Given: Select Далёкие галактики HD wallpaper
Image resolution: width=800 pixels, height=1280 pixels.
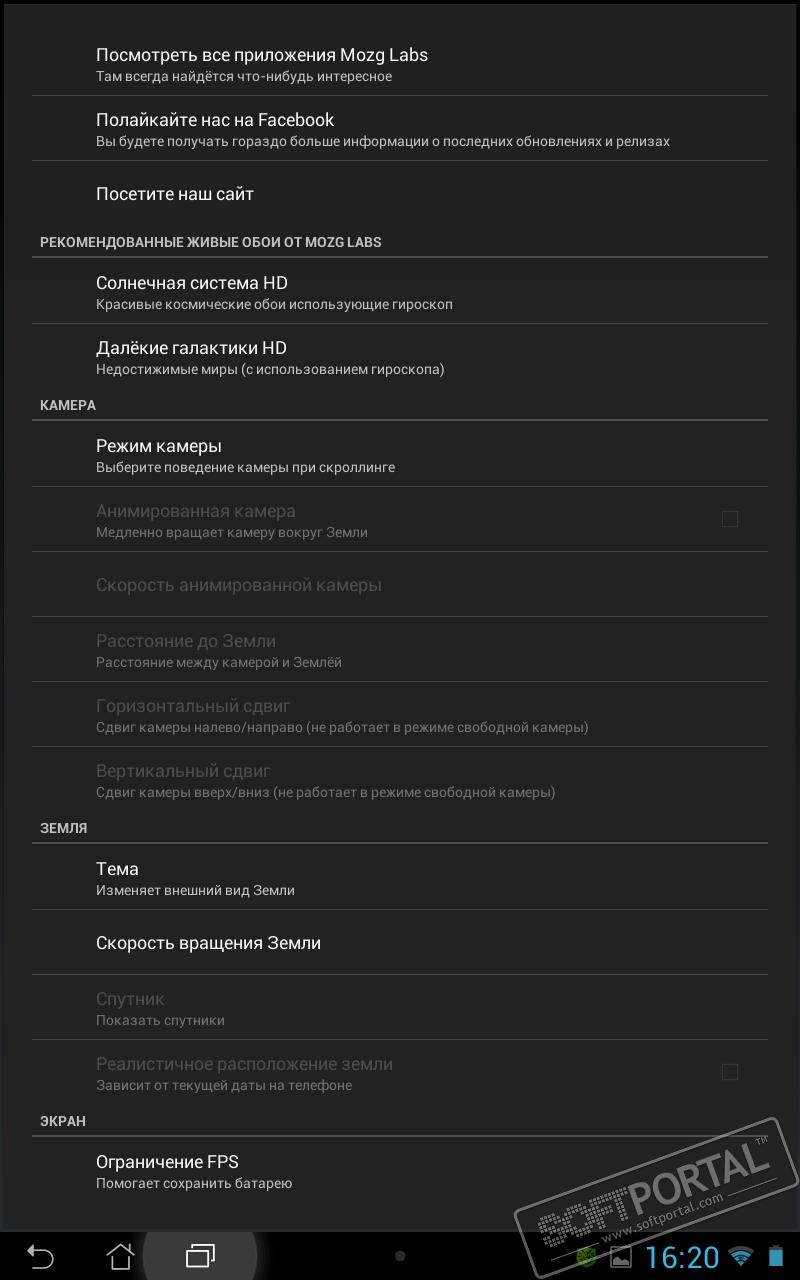Looking at the screenshot, I should coord(400,356).
